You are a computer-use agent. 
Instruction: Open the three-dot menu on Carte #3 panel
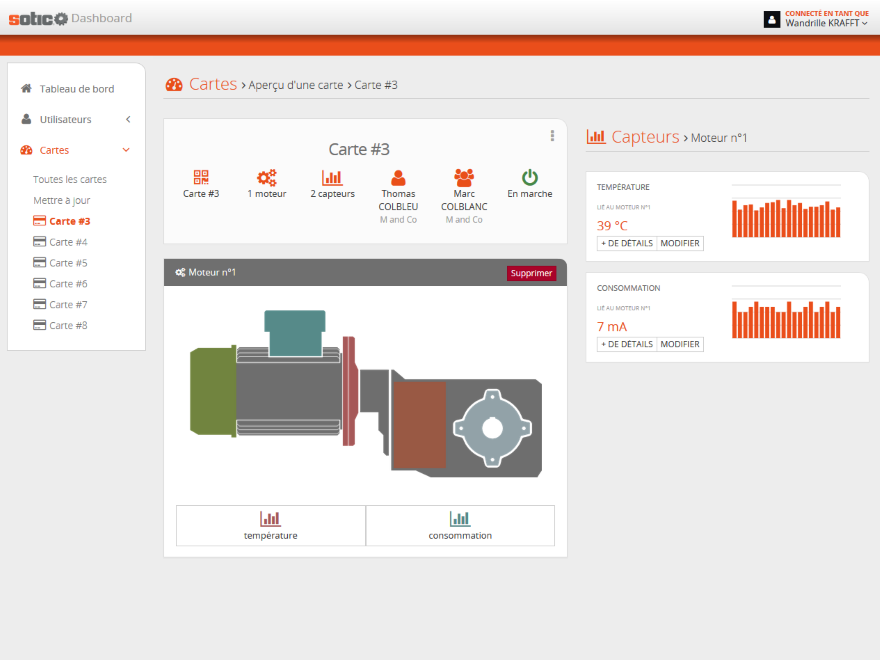click(x=552, y=136)
